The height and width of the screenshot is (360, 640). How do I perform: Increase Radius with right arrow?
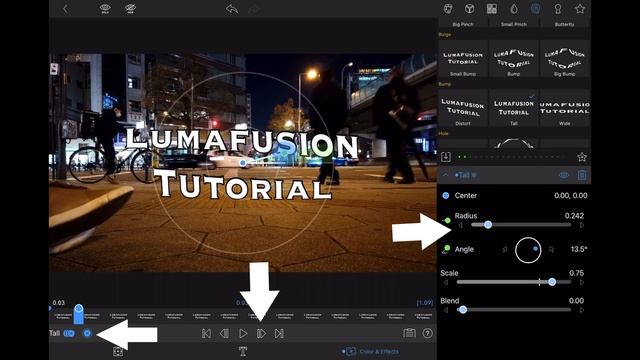coord(582,225)
